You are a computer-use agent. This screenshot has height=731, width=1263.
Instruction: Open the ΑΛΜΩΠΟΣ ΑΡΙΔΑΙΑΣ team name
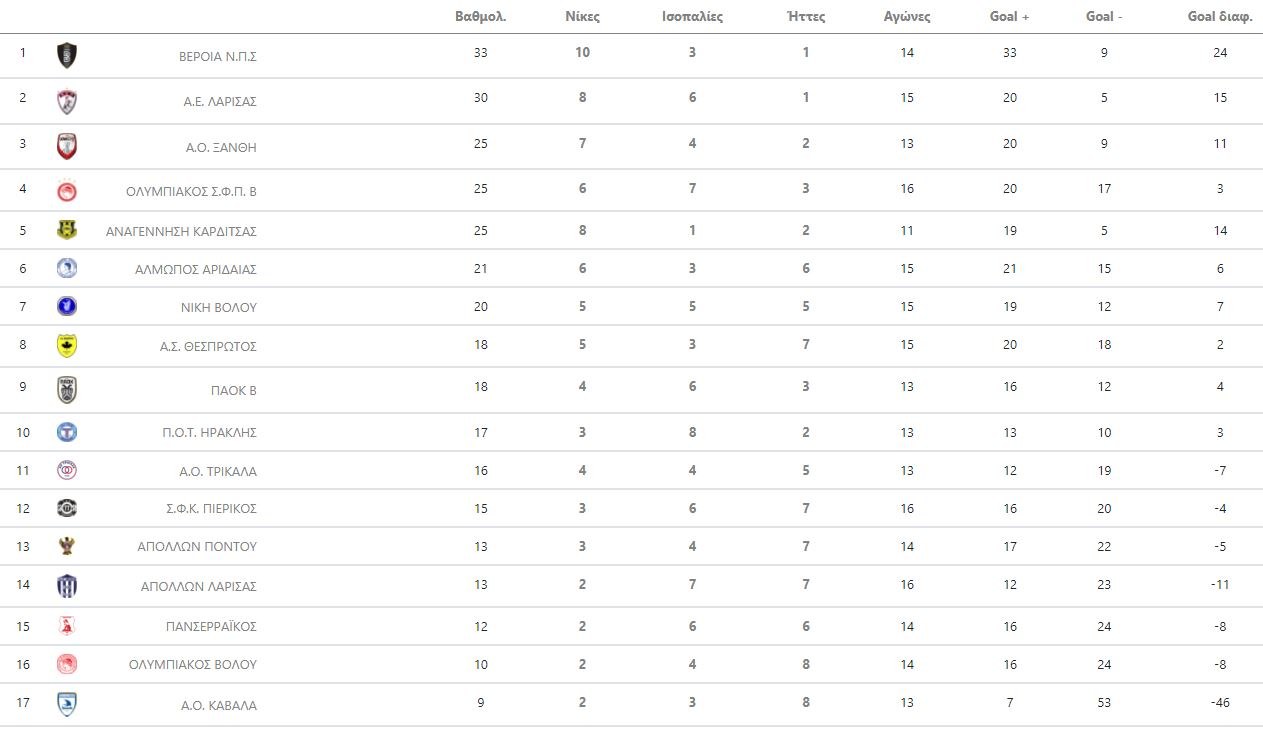click(196, 269)
